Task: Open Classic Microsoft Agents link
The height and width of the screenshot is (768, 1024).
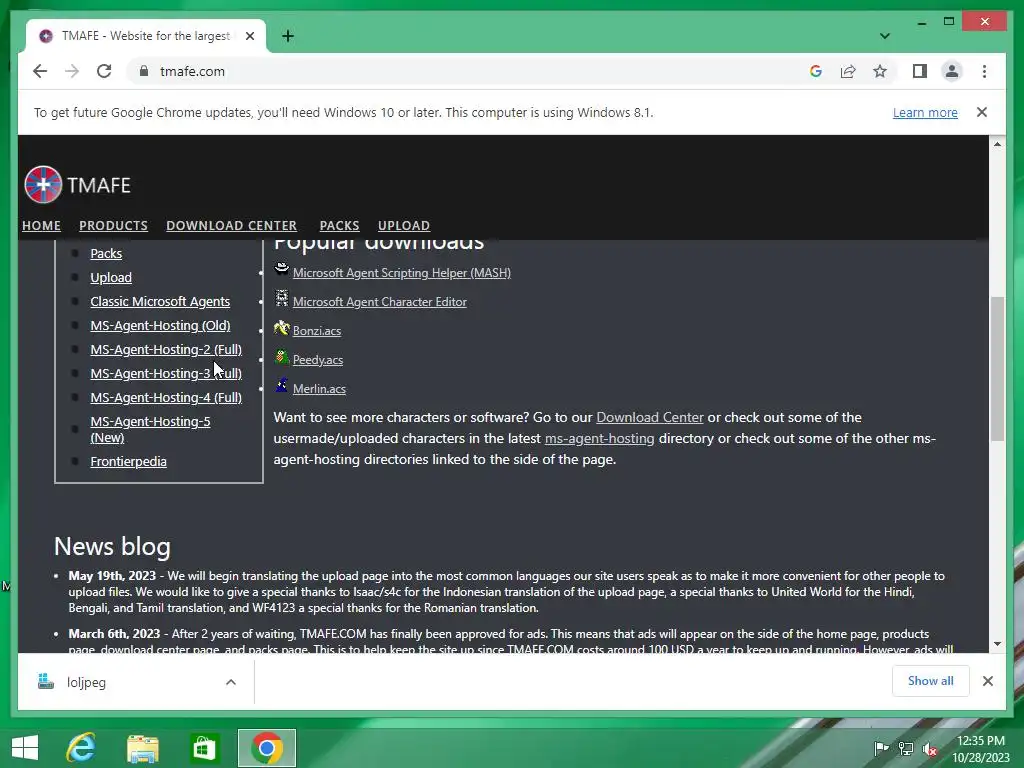Action: [x=160, y=302]
